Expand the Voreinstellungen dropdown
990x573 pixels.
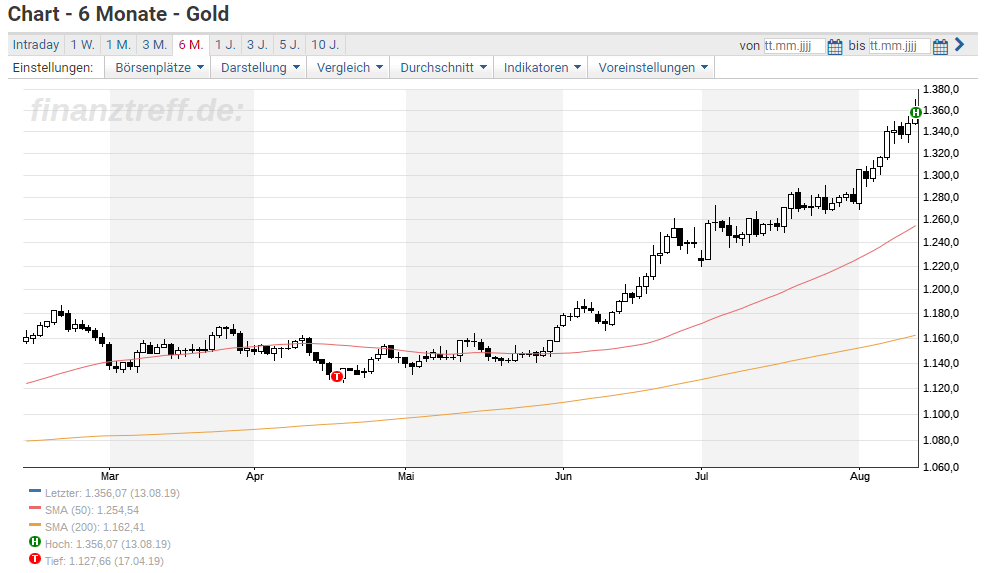(x=652, y=68)
